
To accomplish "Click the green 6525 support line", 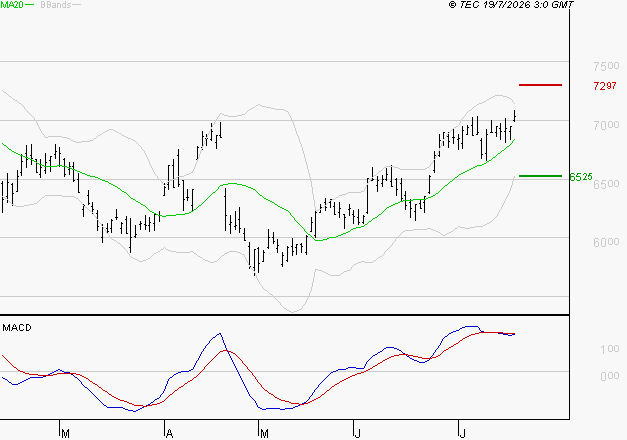I will [x=540, y=176].
